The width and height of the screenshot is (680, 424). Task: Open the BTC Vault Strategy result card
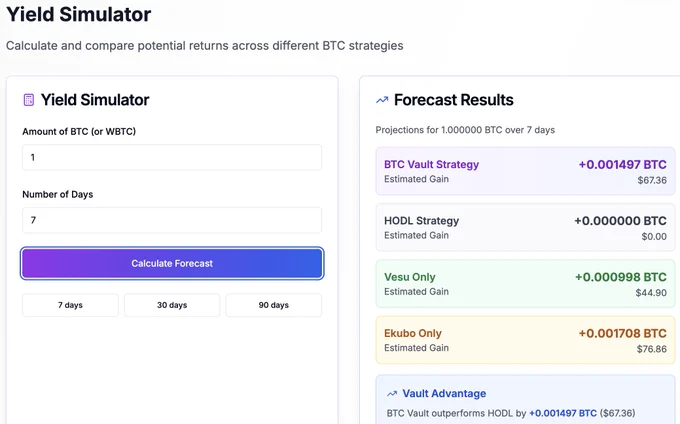click(x=525, y=171)
